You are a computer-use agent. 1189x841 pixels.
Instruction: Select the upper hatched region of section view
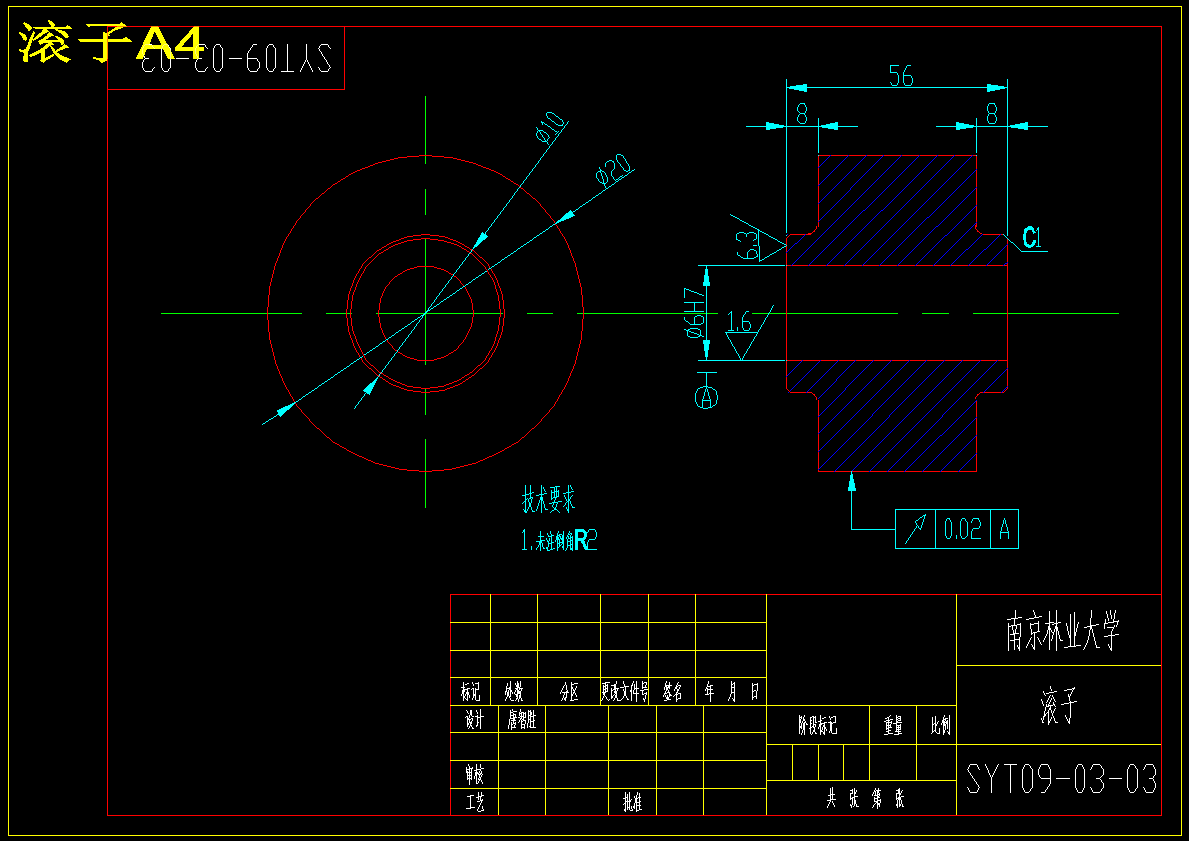(896, 210)
